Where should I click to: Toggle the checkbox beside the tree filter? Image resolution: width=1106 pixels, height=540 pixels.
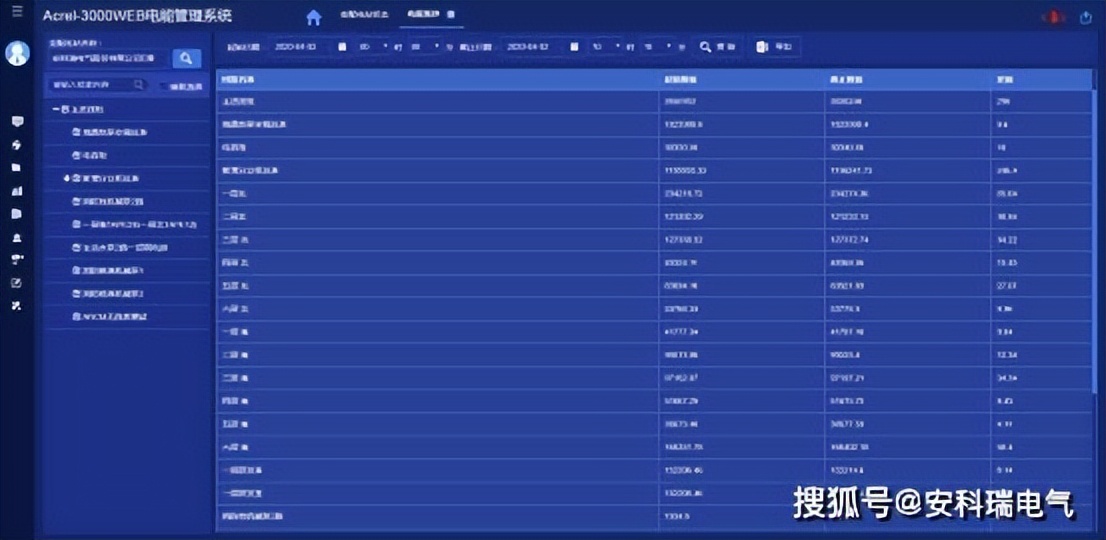tap(163, 87)
